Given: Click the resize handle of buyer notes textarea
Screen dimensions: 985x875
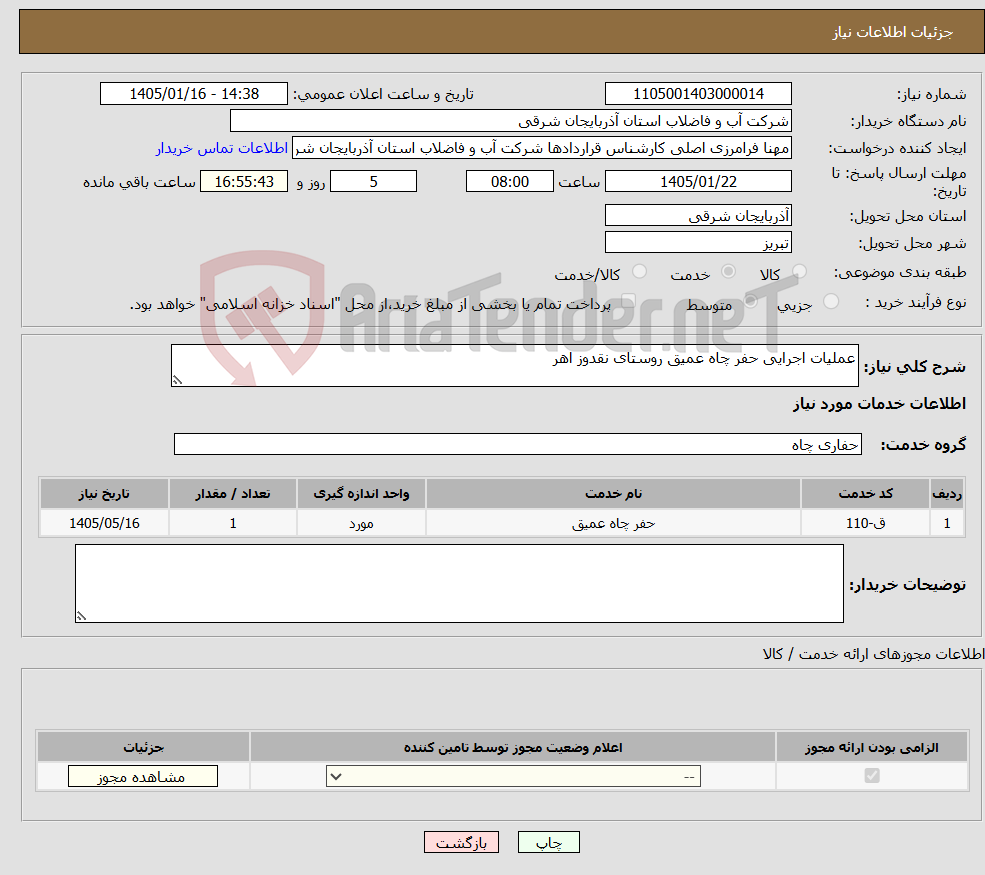Looking at the screenshot, I should pyautogui.click(x=82, y=616).
